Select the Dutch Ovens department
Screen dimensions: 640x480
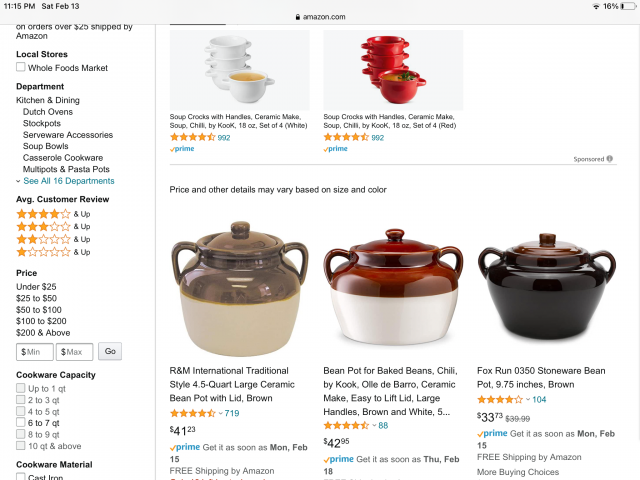click(48, 112)
